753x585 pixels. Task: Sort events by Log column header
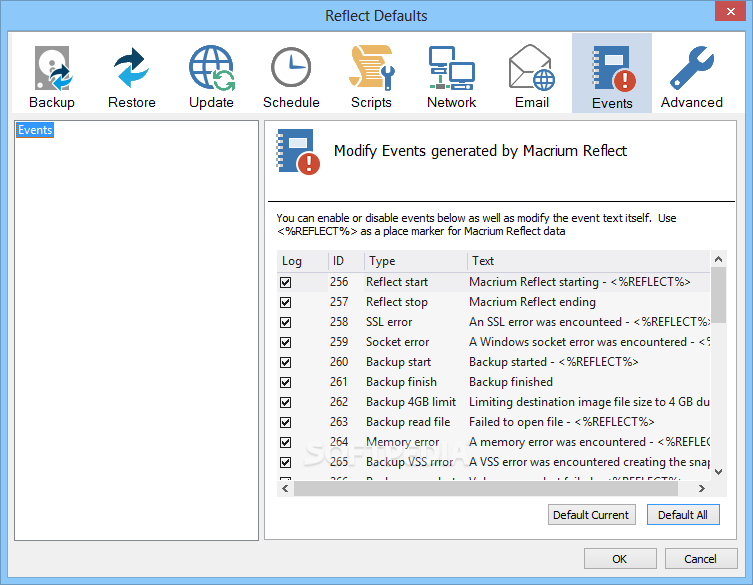click(x=303, y=261)
